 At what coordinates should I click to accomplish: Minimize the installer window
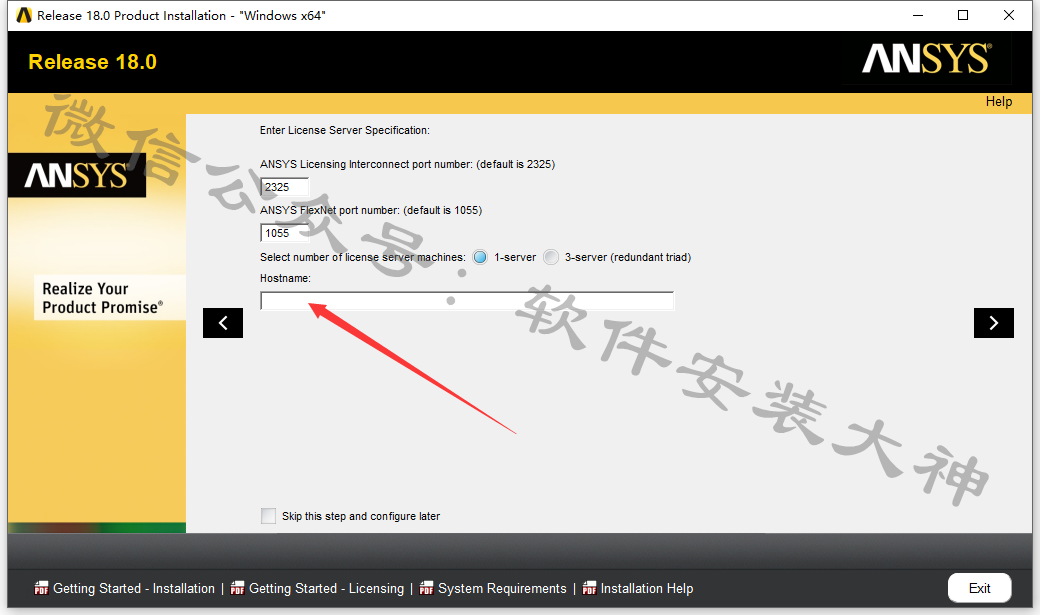click(918, 15)
